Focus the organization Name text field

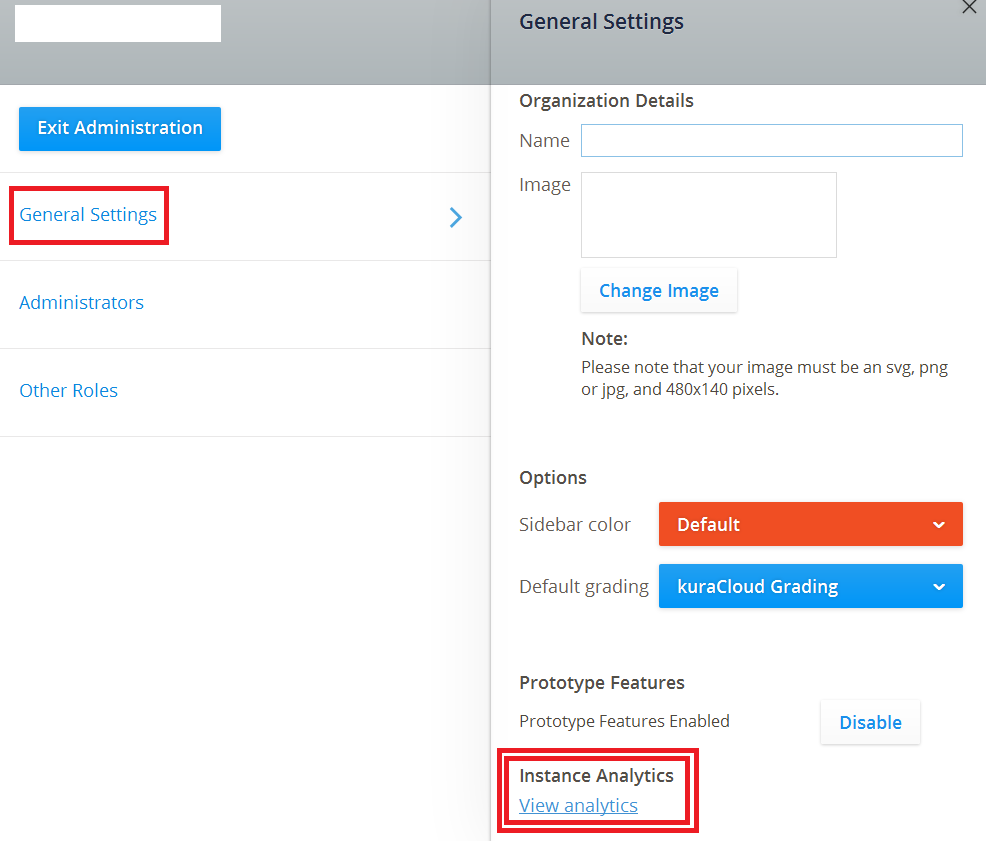coord(771,141)
